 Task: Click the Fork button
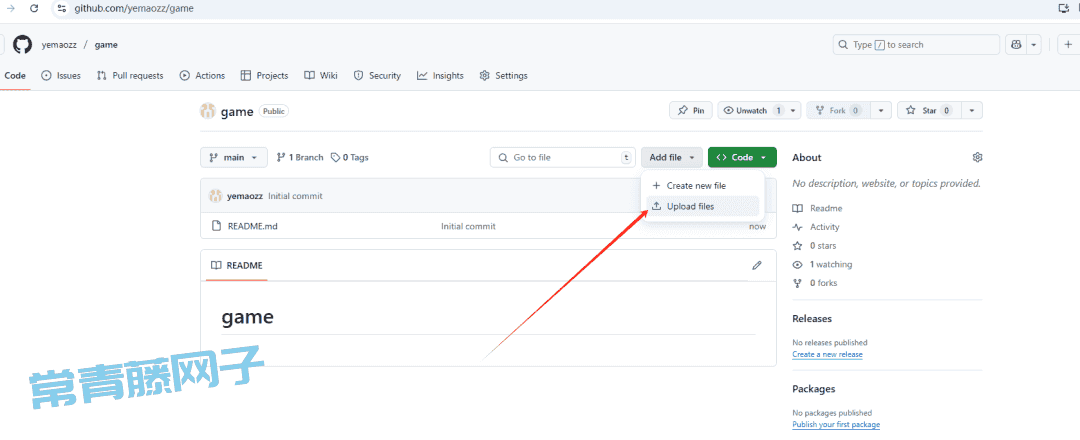pyautogui.click(x=840, y=110)
